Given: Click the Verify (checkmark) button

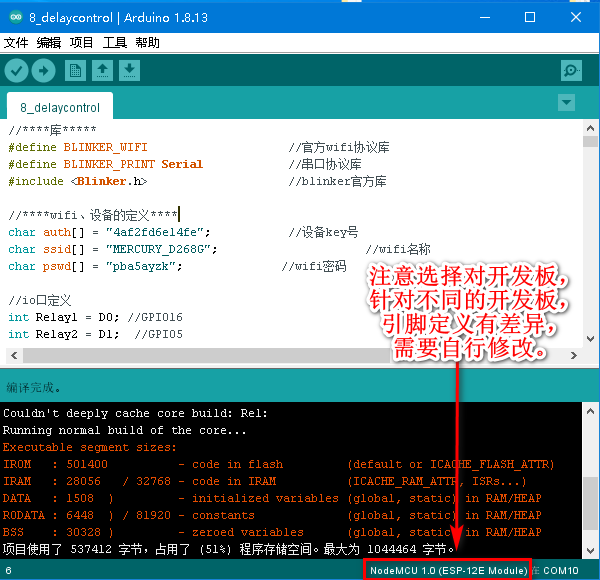Looking at the screenshot, I should [x=16, y=70].
